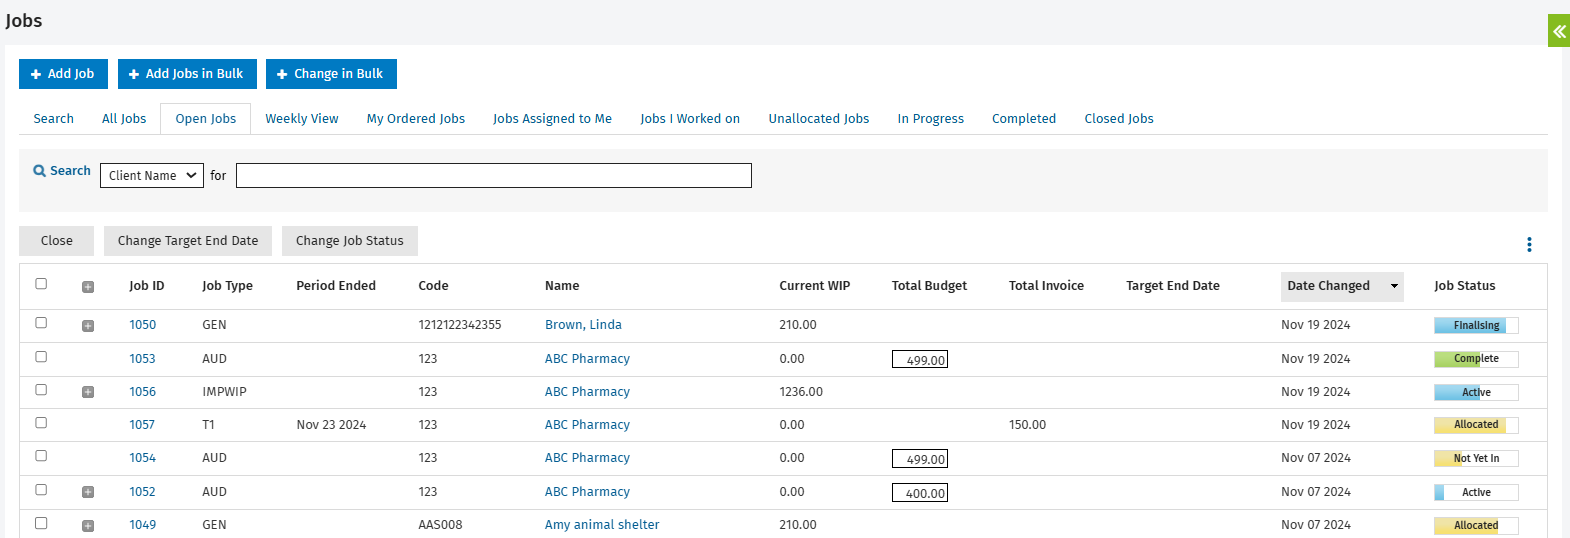Screen dimensions: 1570x538
Task: Collapse the side panel with double-chevron icon
Action: [1559, 31]
